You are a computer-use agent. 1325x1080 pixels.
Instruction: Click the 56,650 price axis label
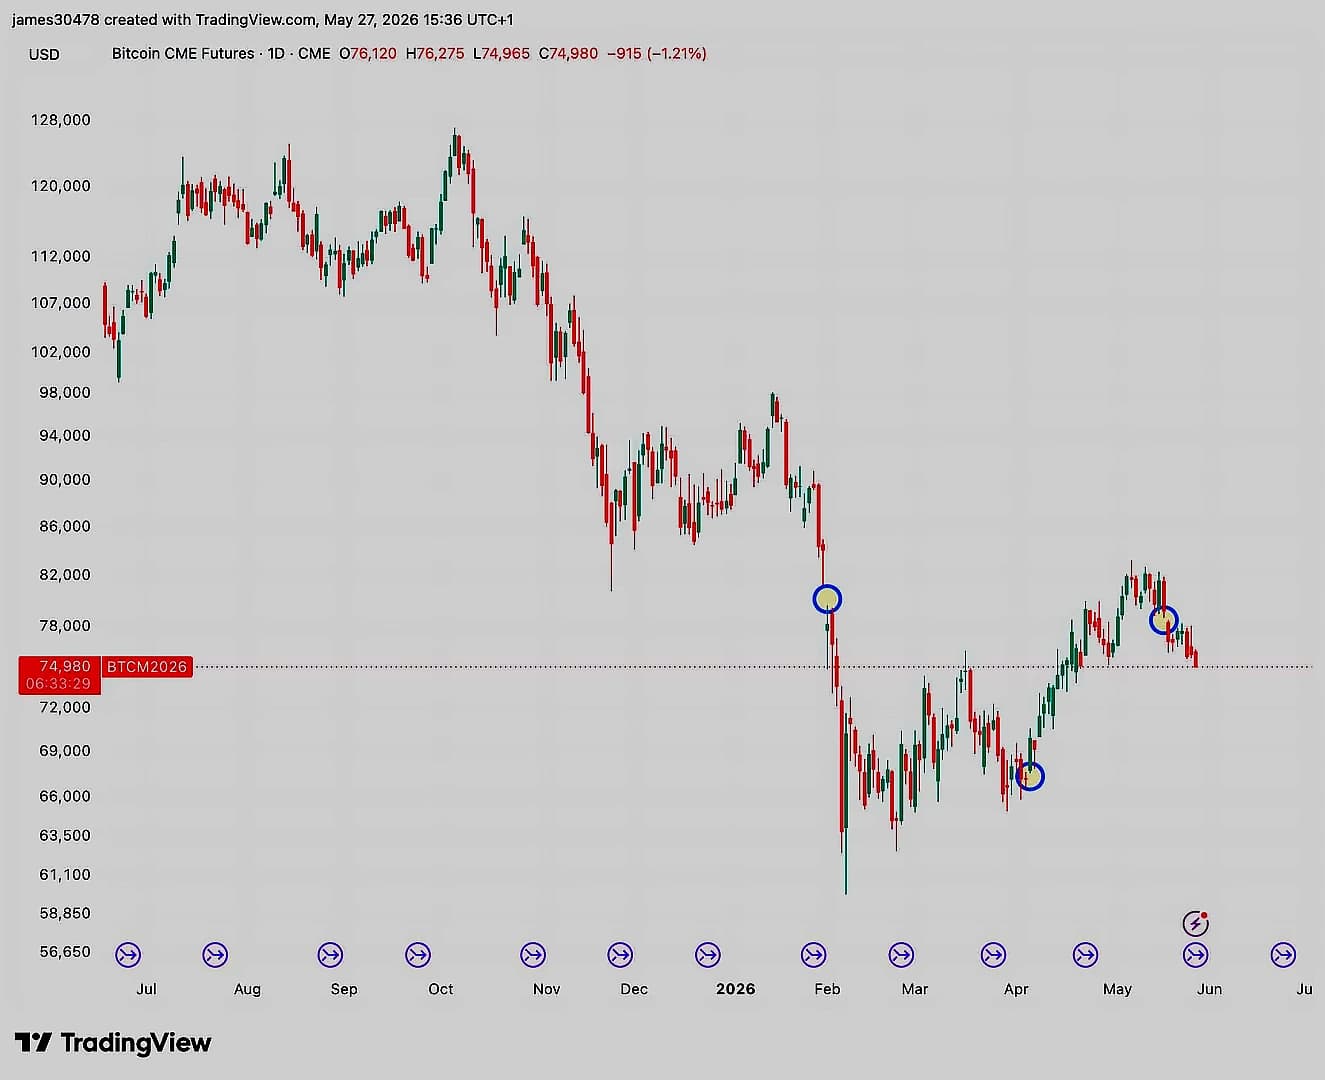coord(65,951)
